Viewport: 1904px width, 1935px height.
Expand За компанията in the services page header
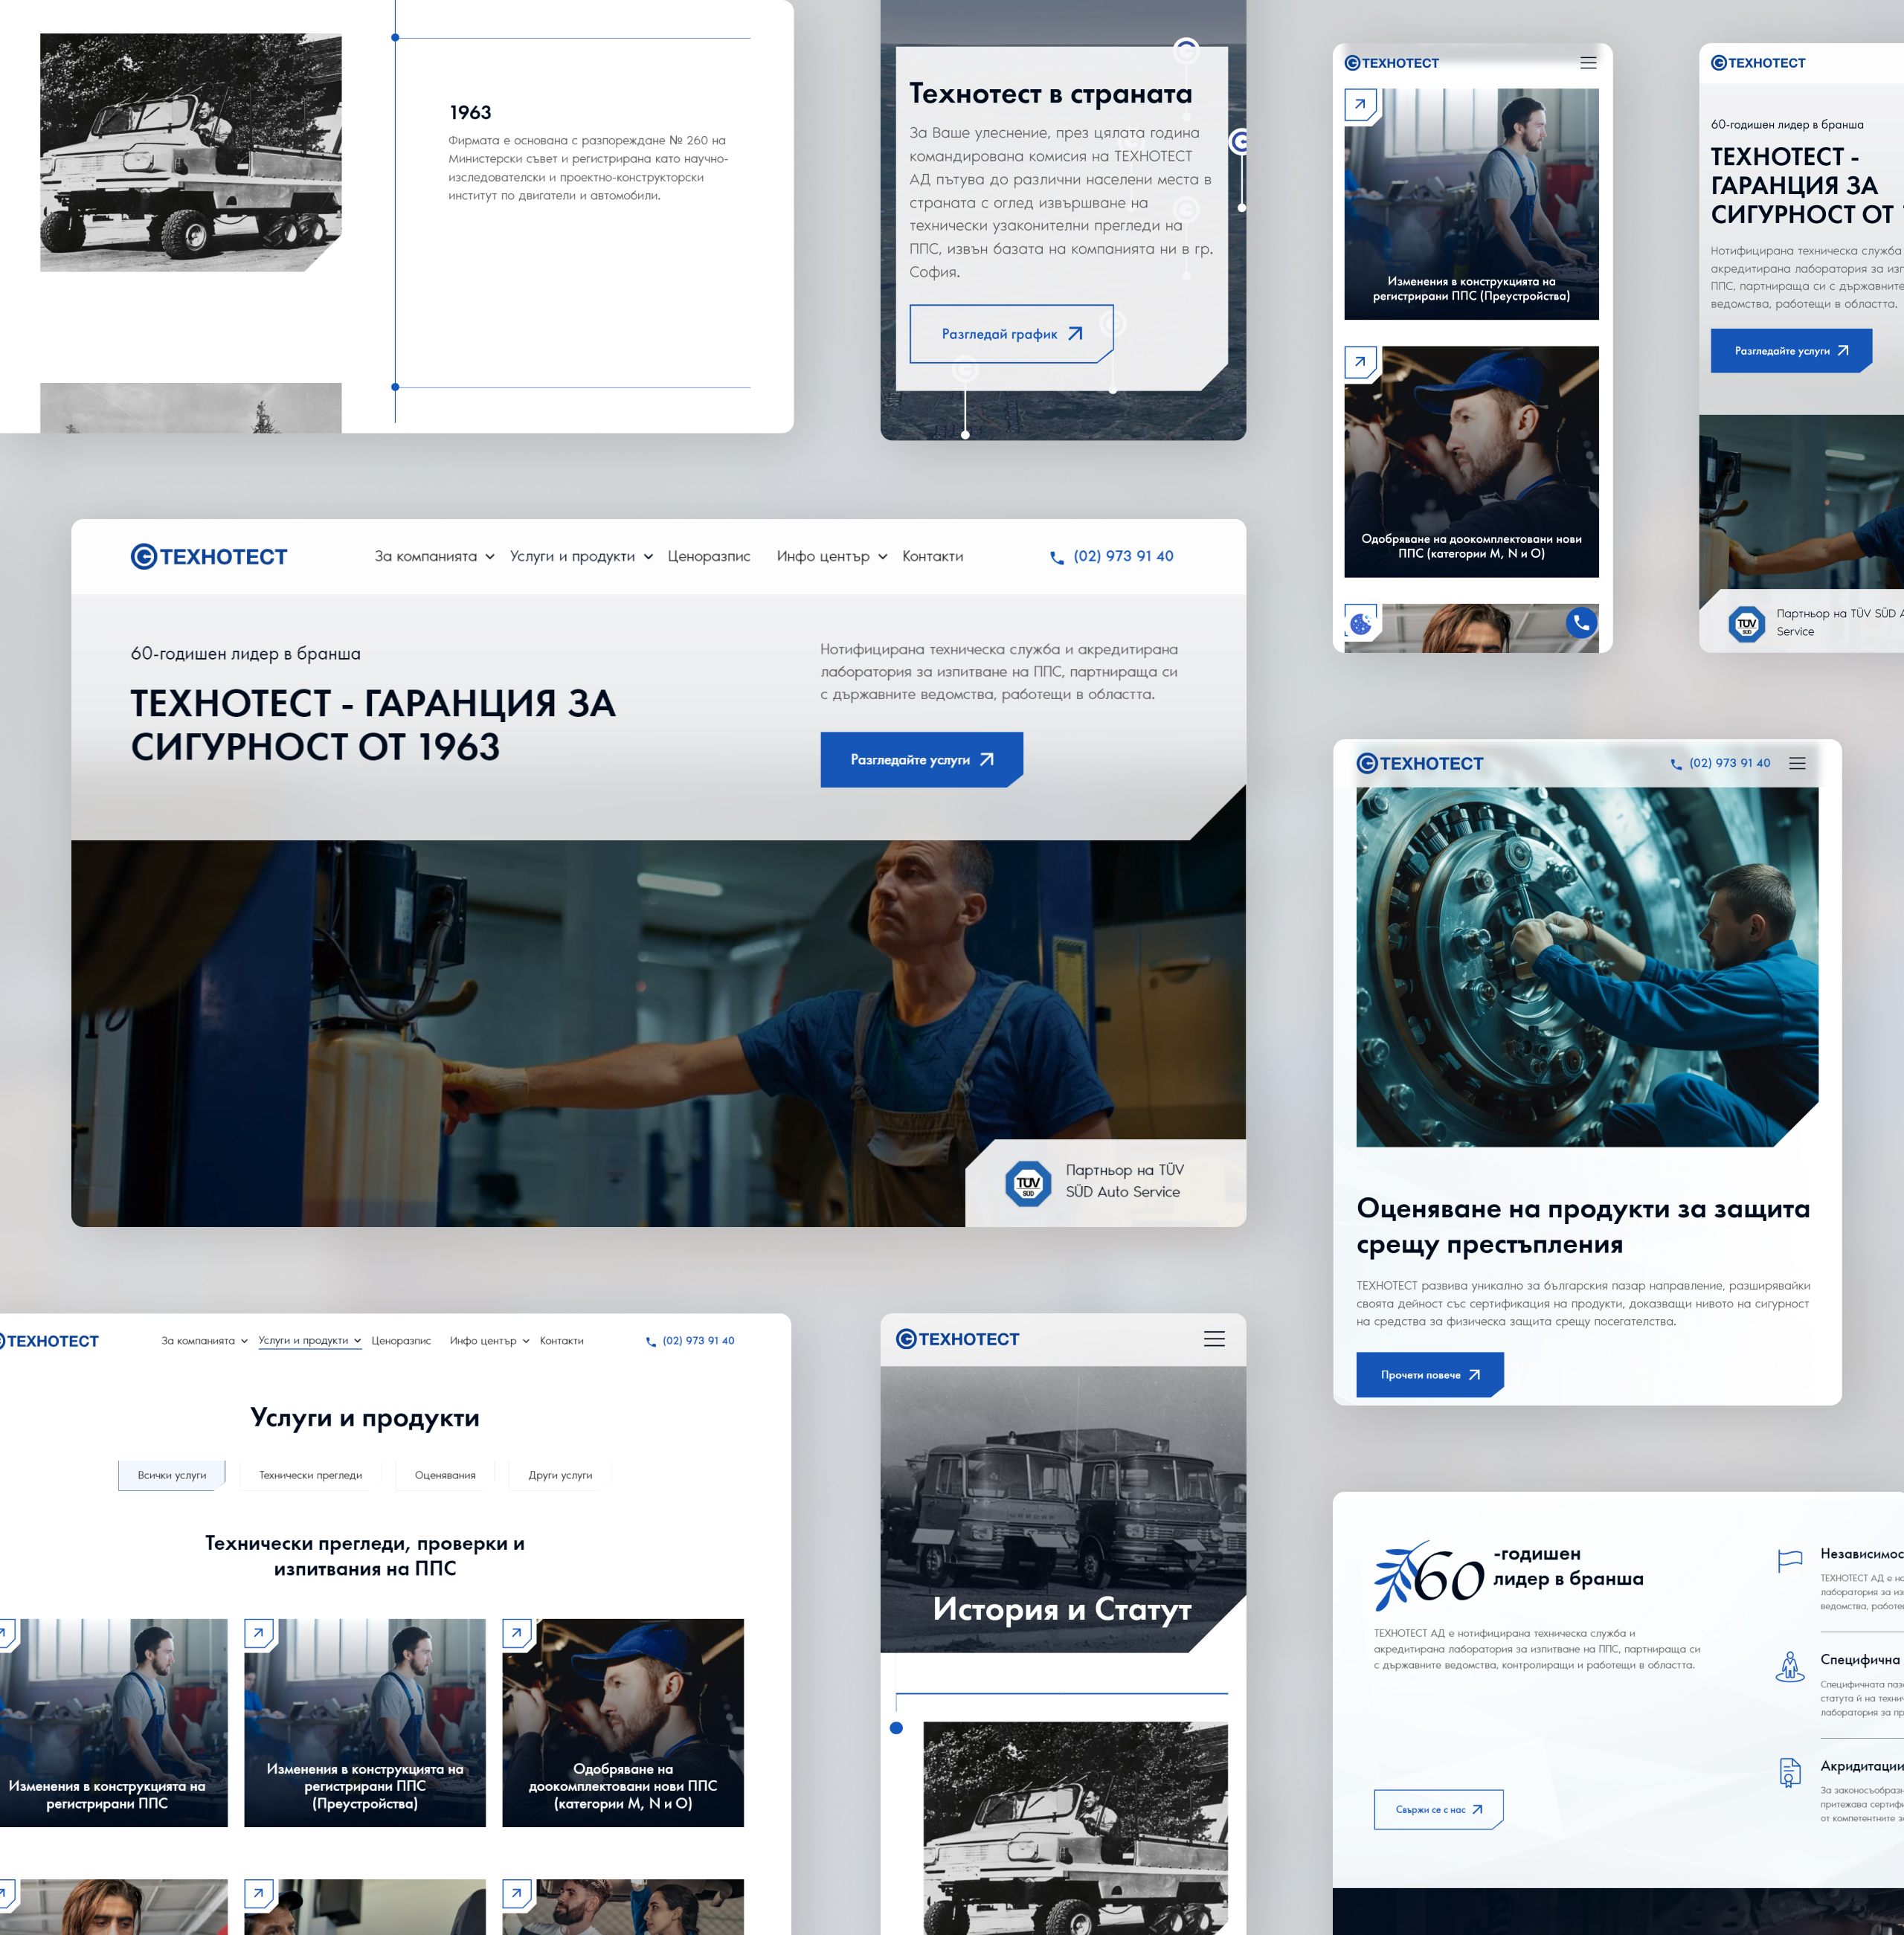pos(204,1341)
